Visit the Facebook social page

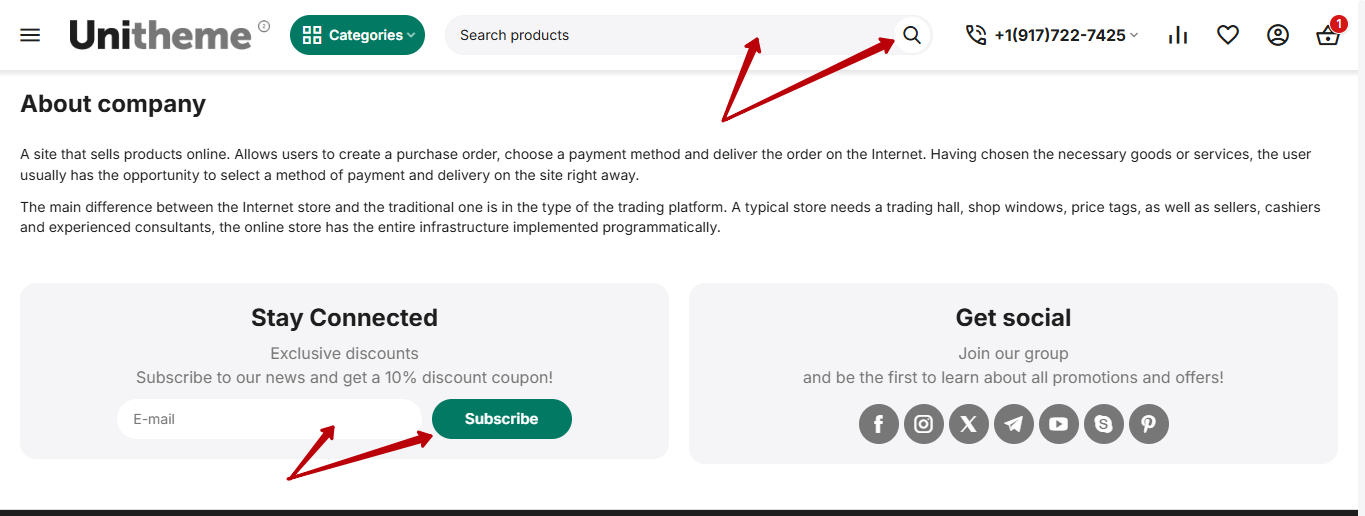pos(879,424)
